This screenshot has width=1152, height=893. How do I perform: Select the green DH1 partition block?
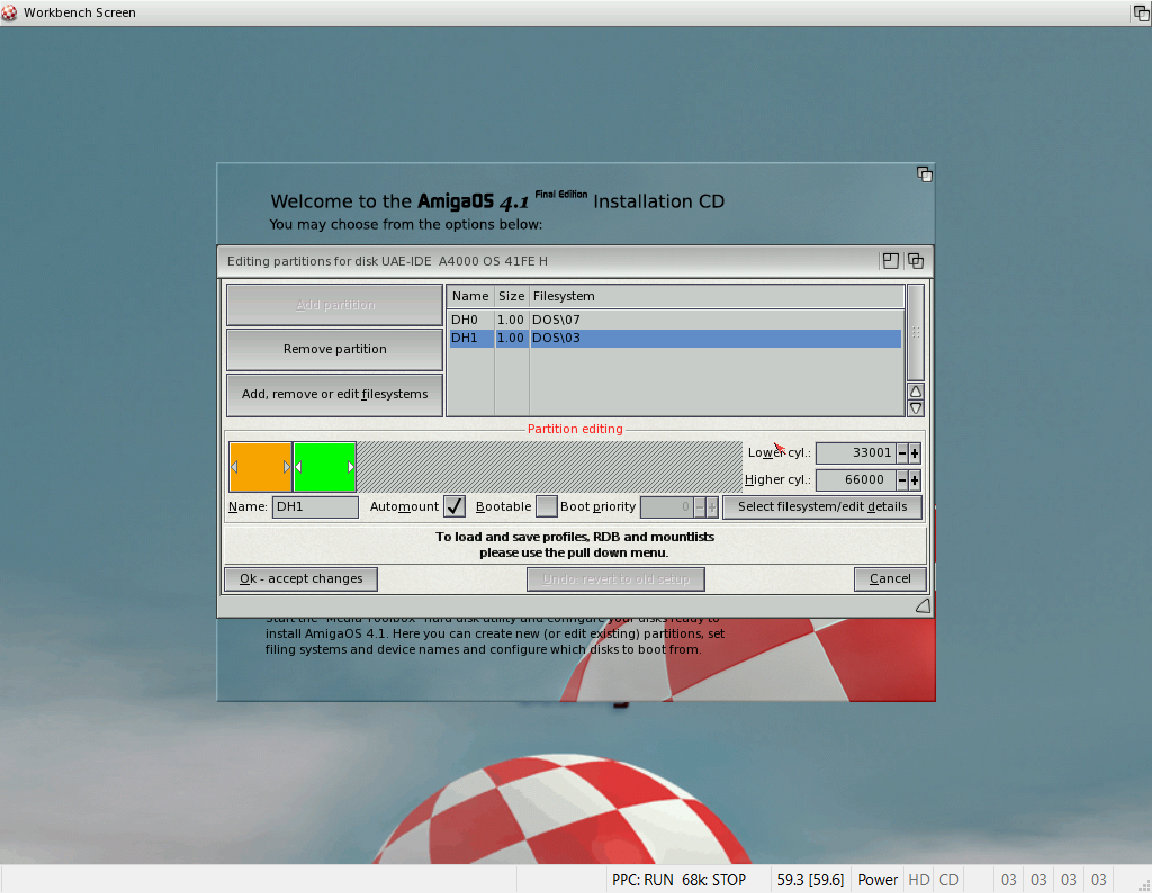pyautogui.click(x=325, y=467)
